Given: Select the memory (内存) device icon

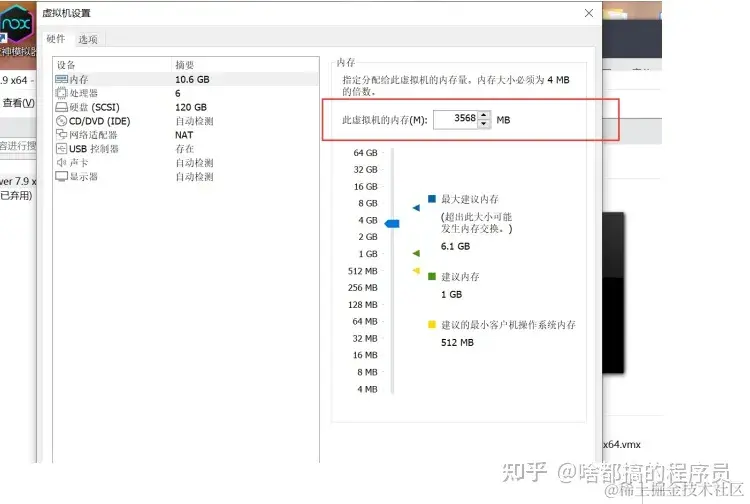Looking at the screenshot, I should click(x=62, y=79).
